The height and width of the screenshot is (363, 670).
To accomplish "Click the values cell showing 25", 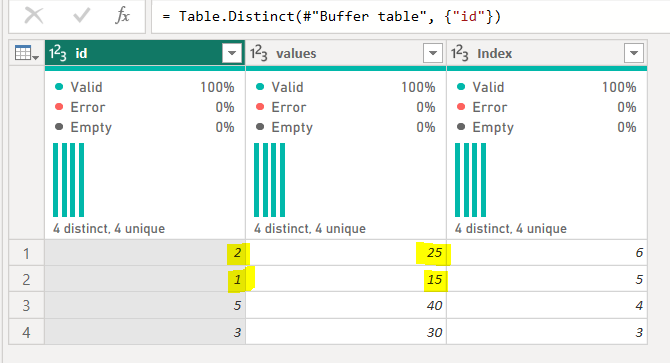I will coord(346,253).
